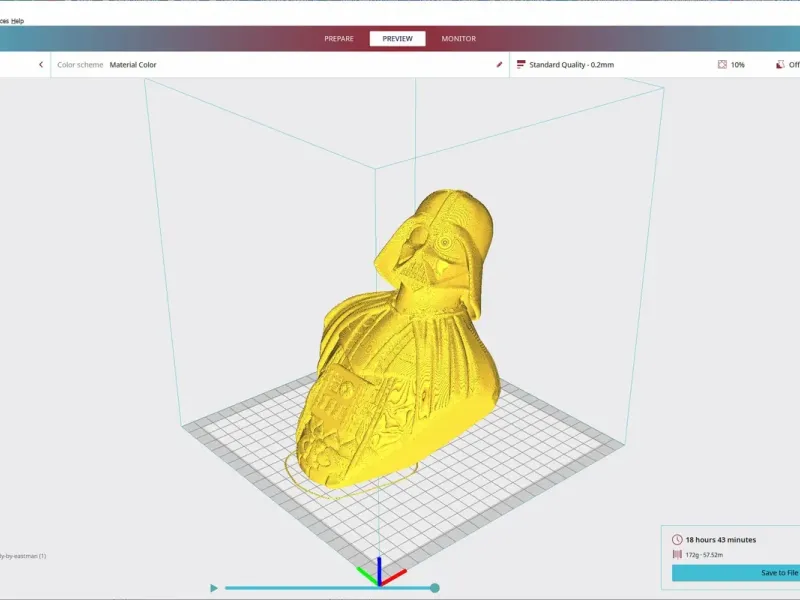This screenshot has height=600, width=800.
Task: Click the pencil edit icon for print settings
Action: tap(499, 65)
